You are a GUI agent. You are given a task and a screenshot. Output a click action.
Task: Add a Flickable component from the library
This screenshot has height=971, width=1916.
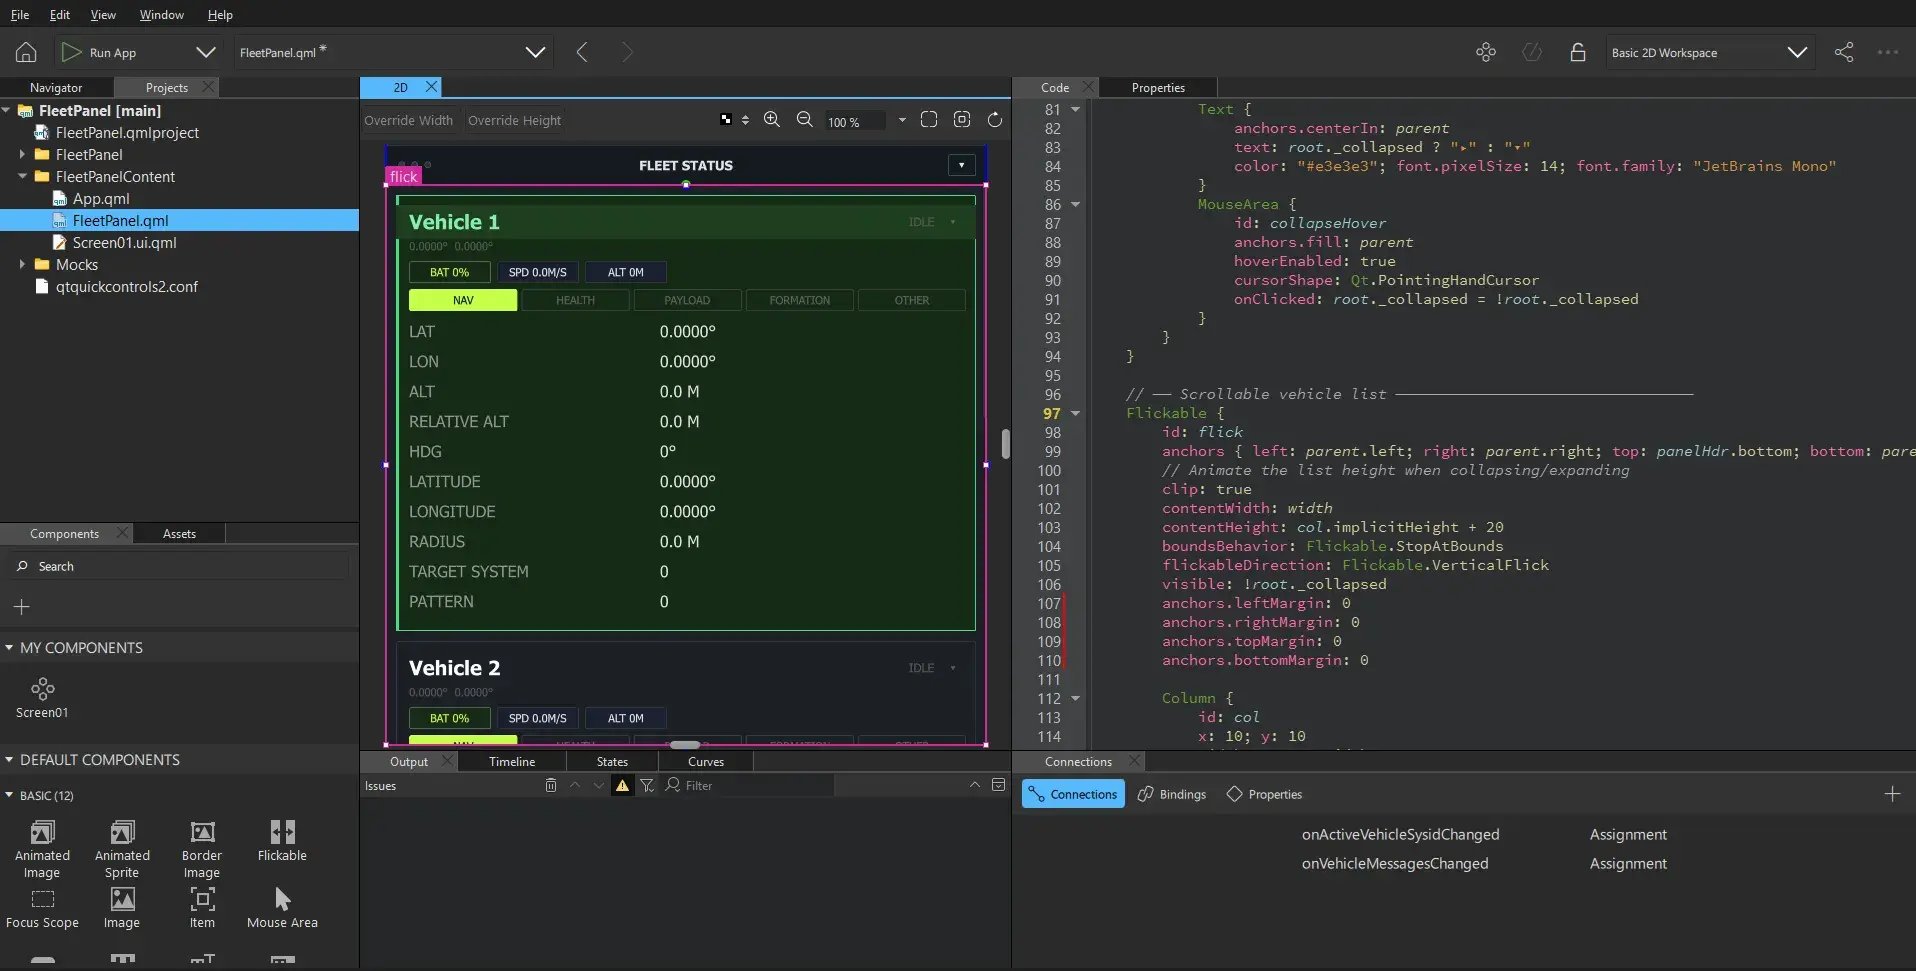tap(282, 840)
